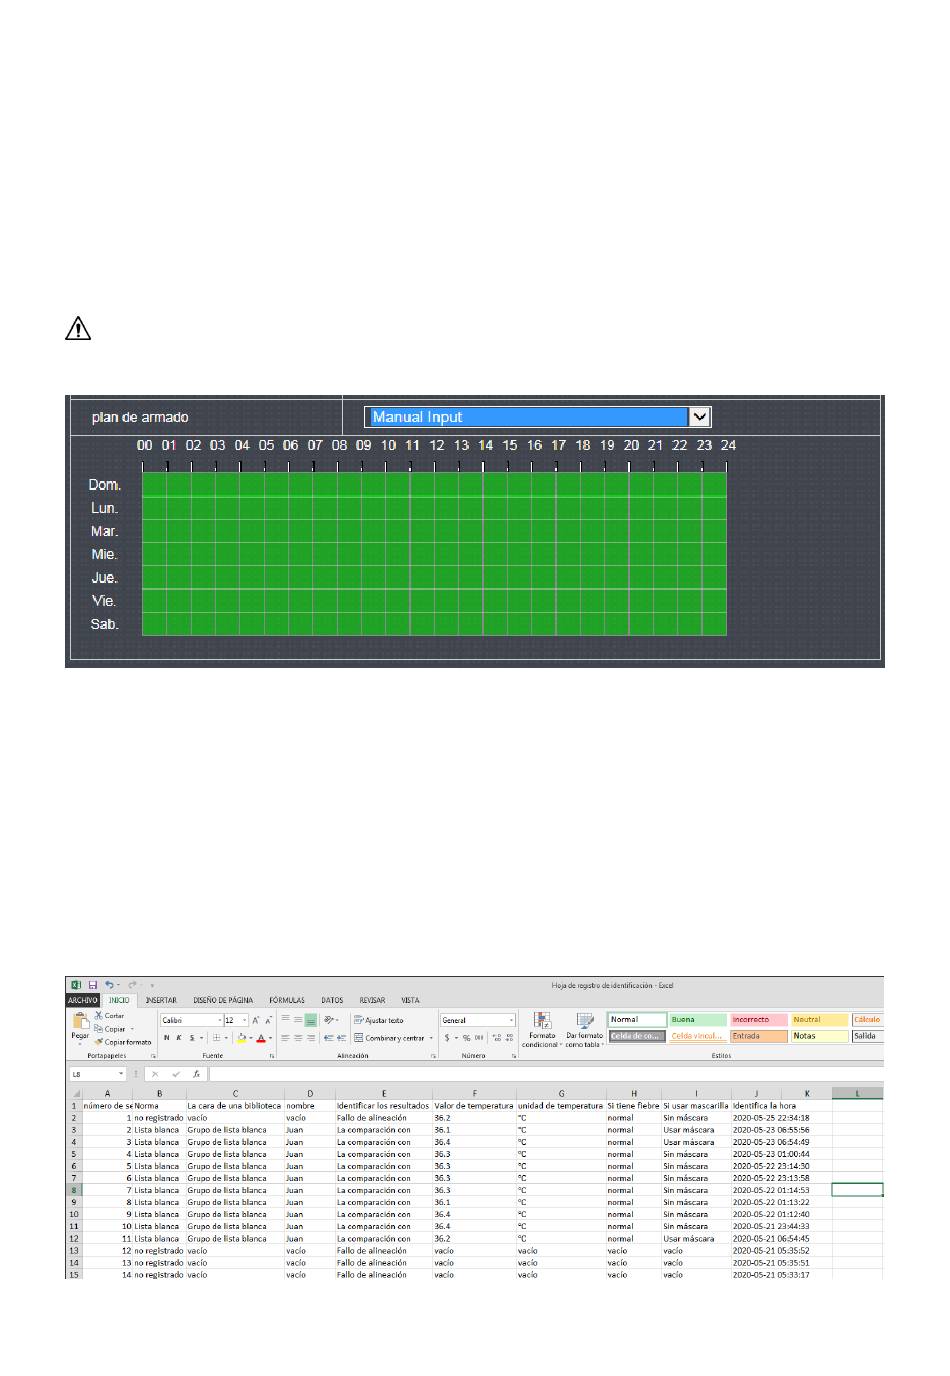
Task: Apply the Notas cell style
Action: (x=820, y=1036)
